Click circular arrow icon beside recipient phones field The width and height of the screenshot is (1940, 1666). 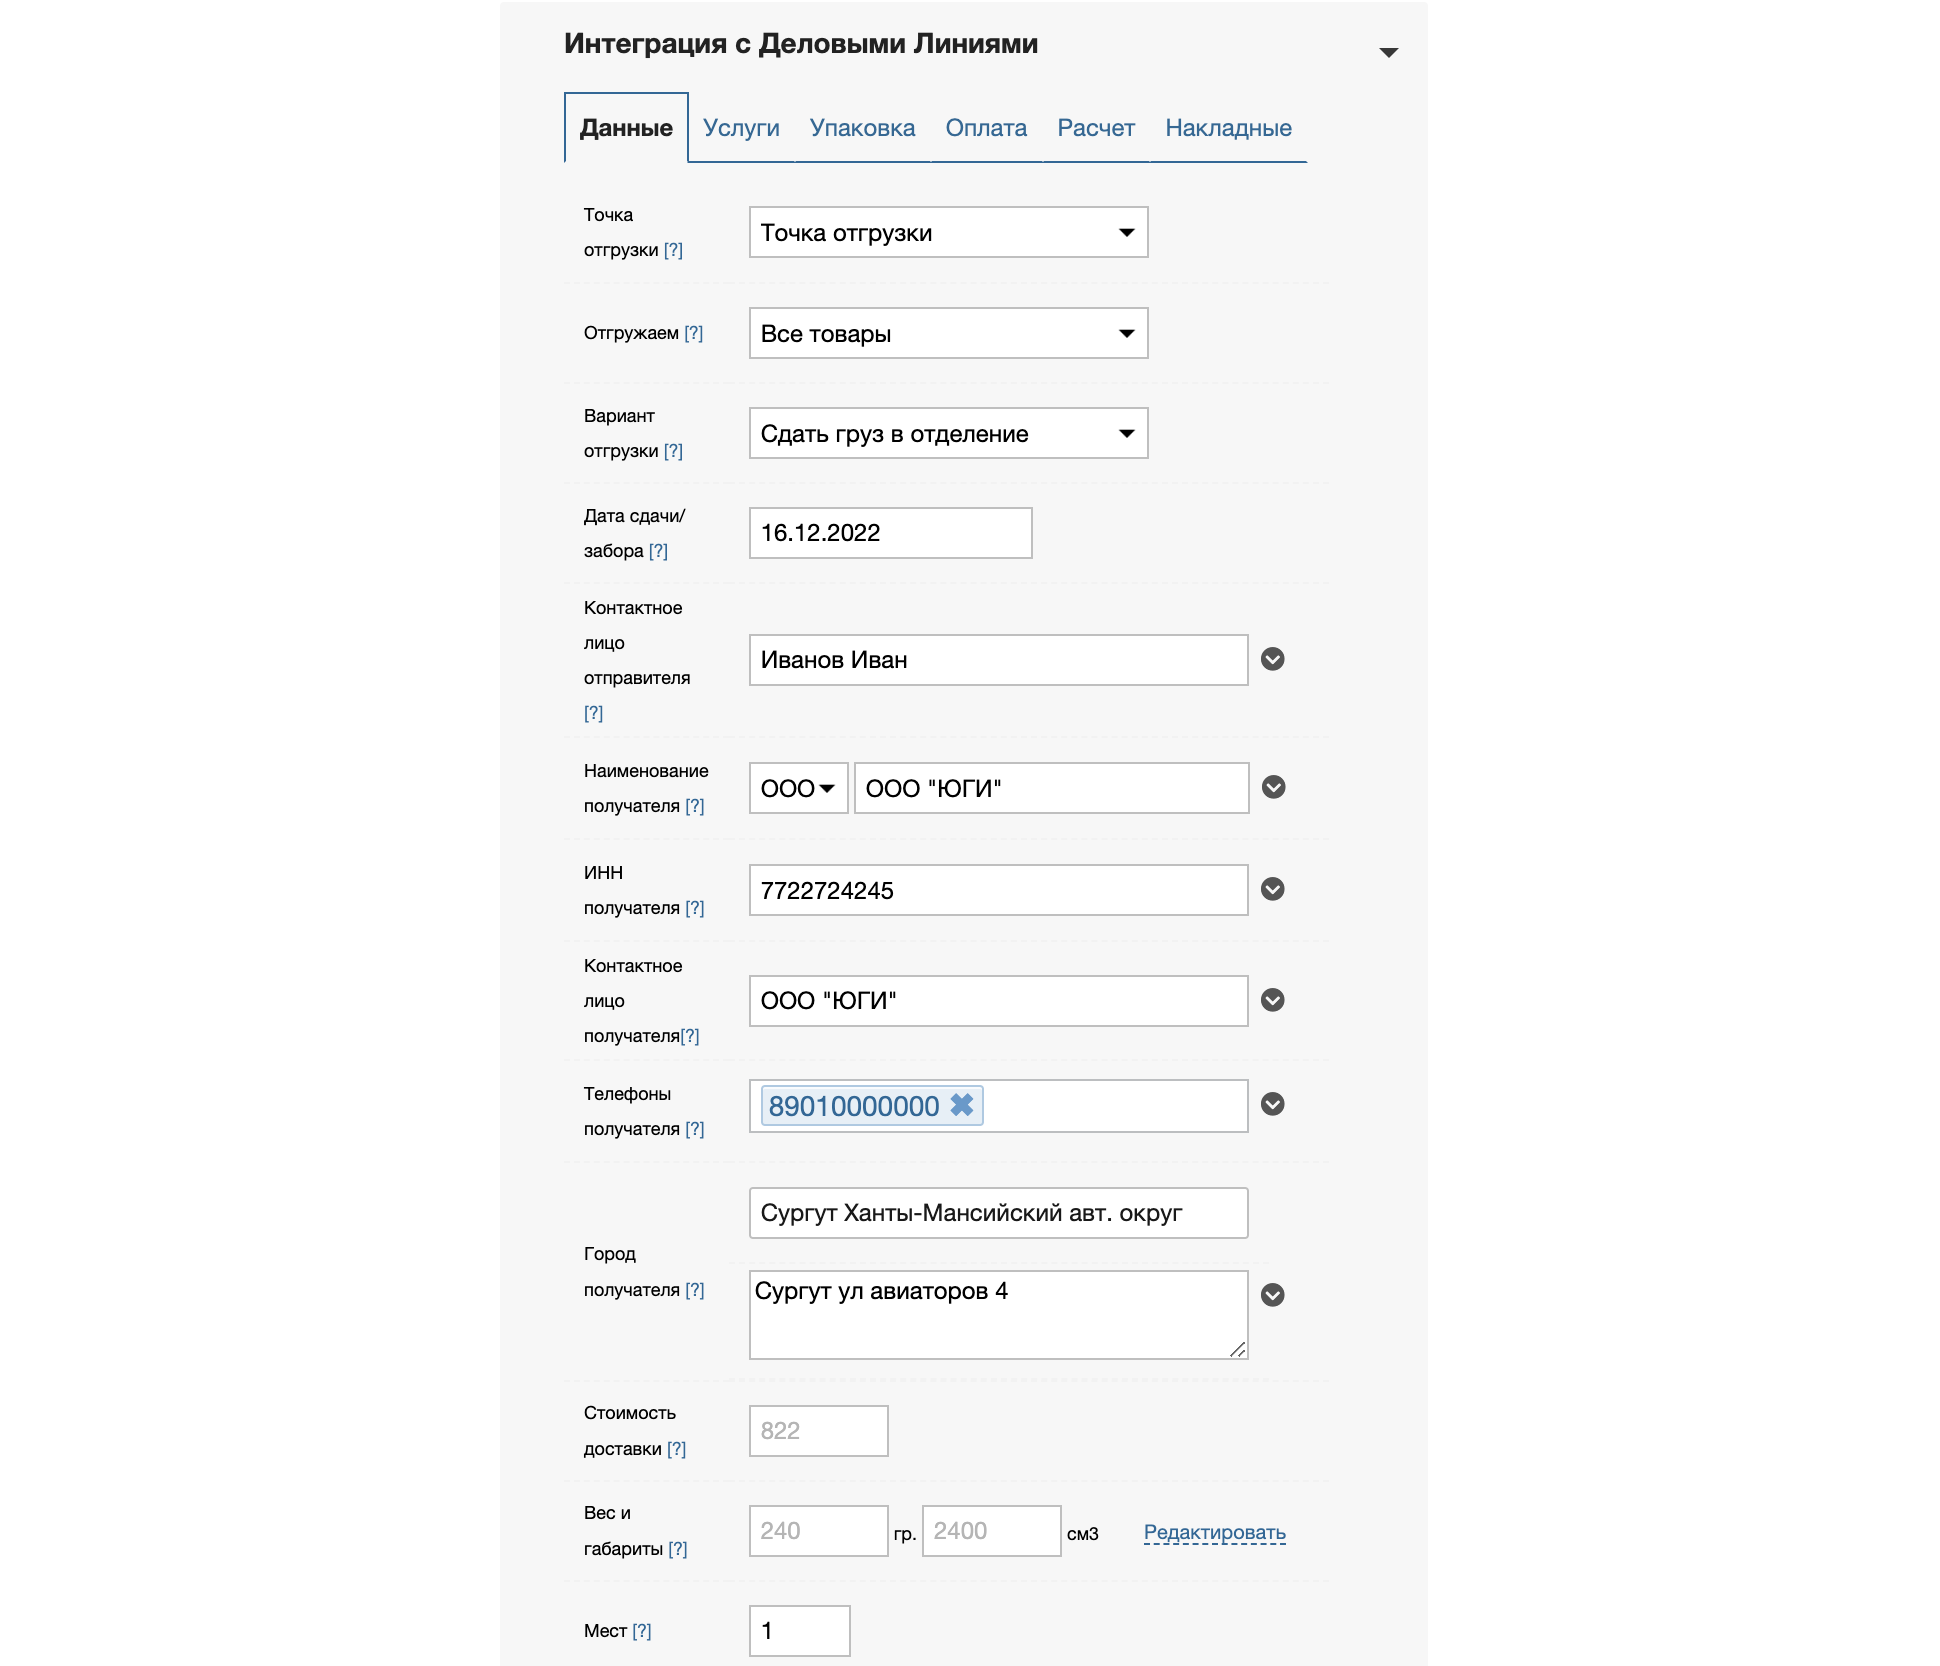(x=1272, y=1104)
